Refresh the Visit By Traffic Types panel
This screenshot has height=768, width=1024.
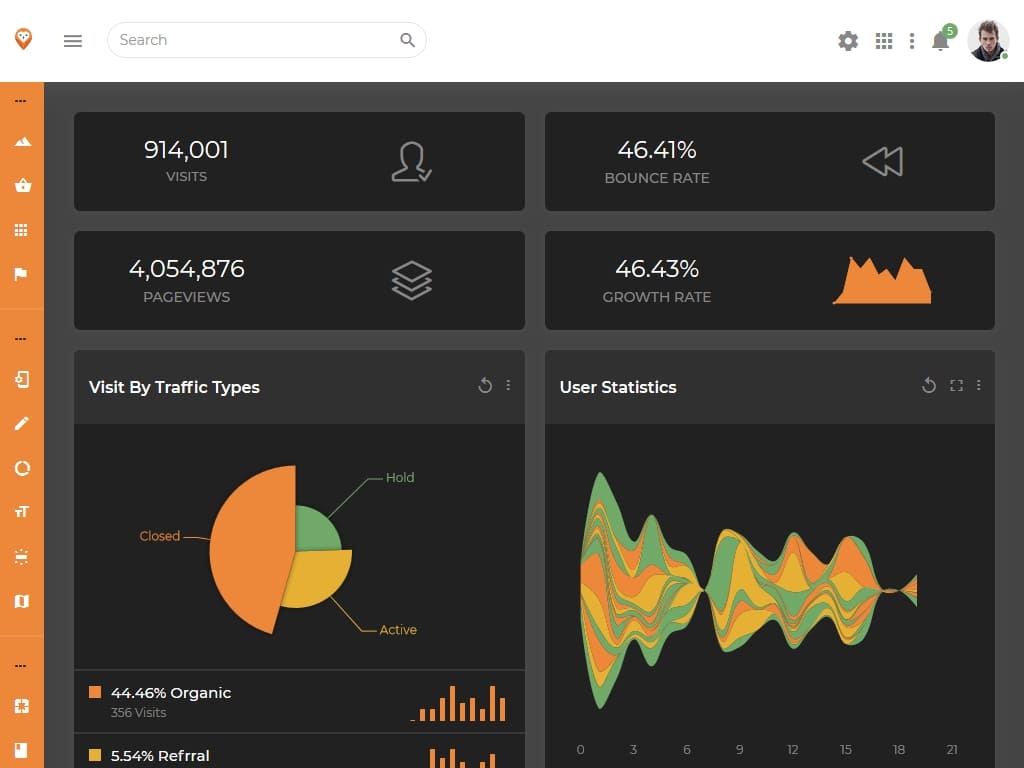[x=485, y=386]
